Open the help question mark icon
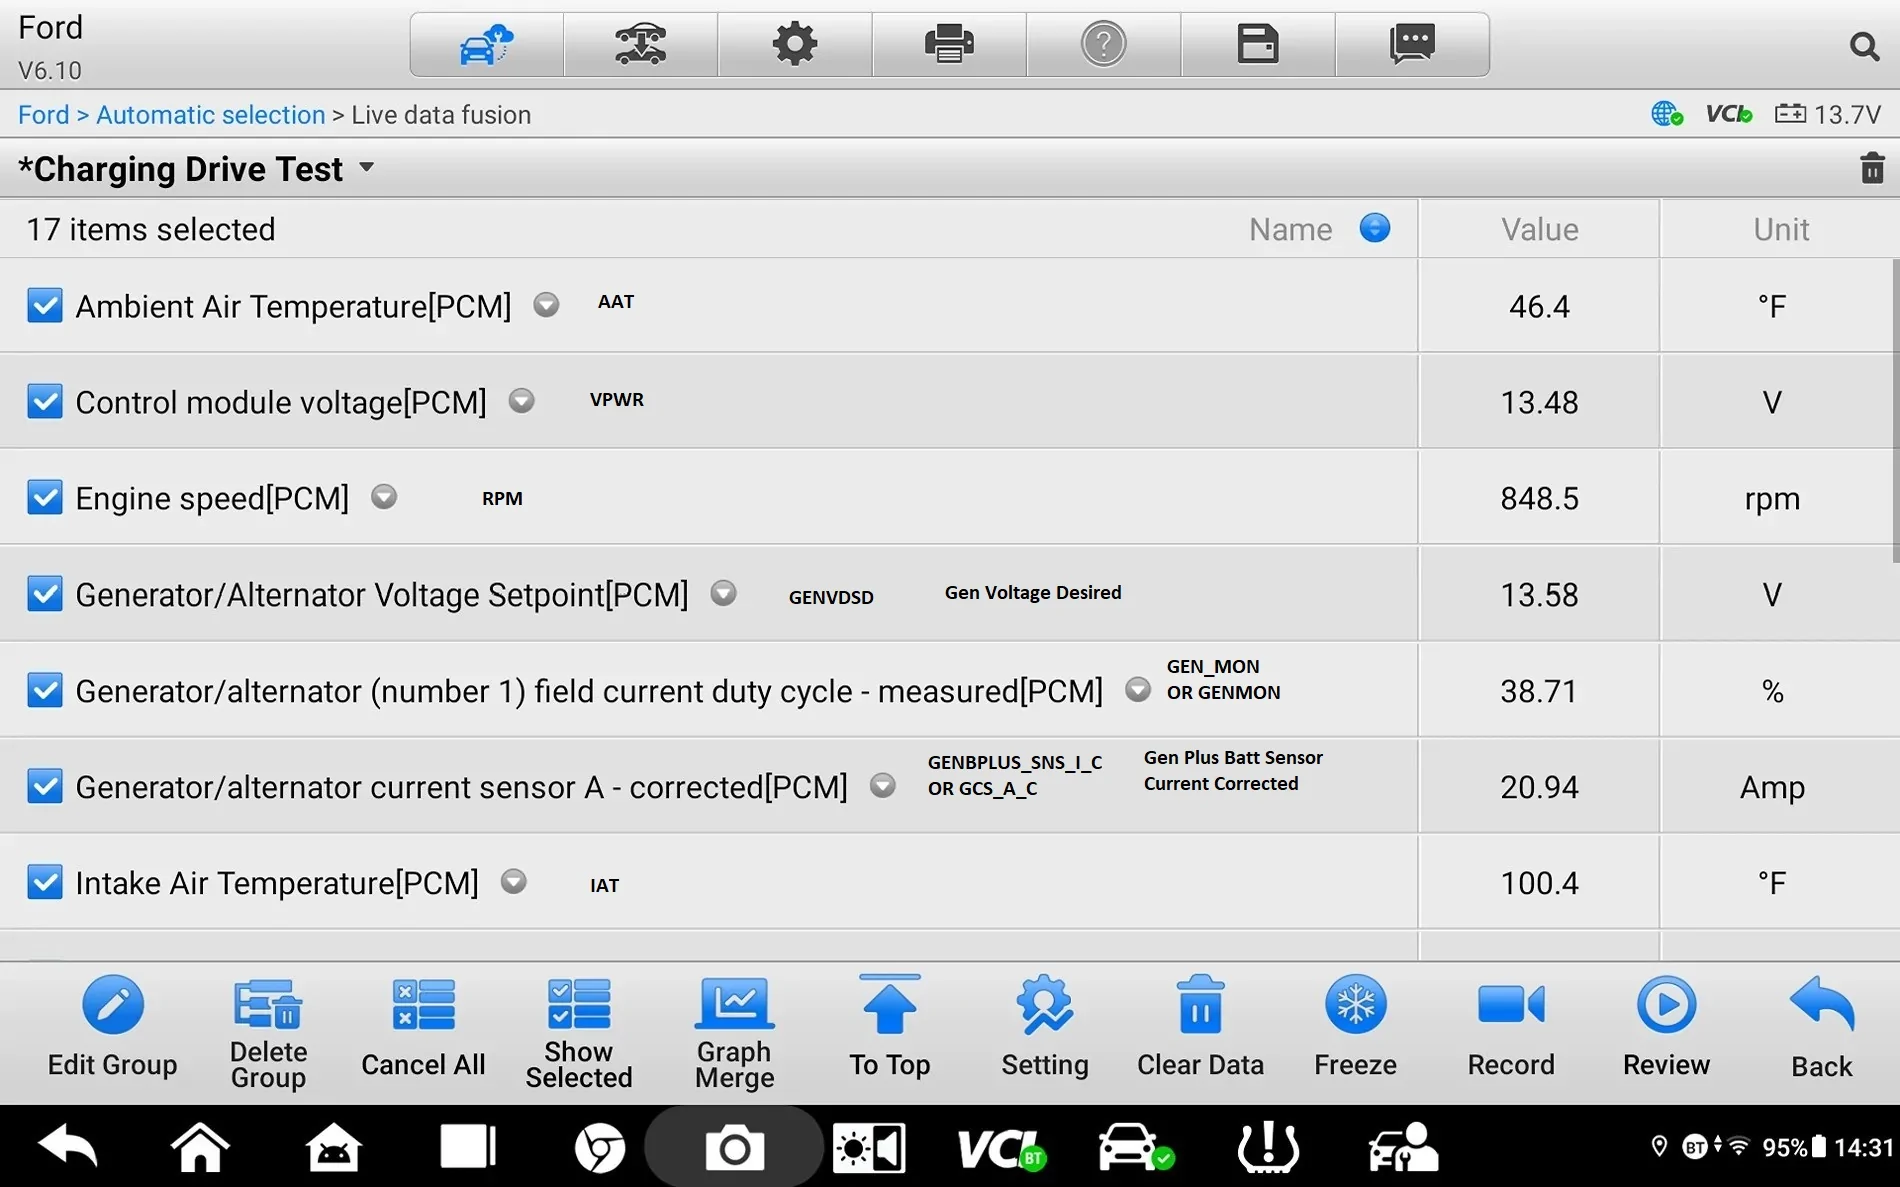The width and height of the screenshot is (1900, 1187). pos(1103,45)
